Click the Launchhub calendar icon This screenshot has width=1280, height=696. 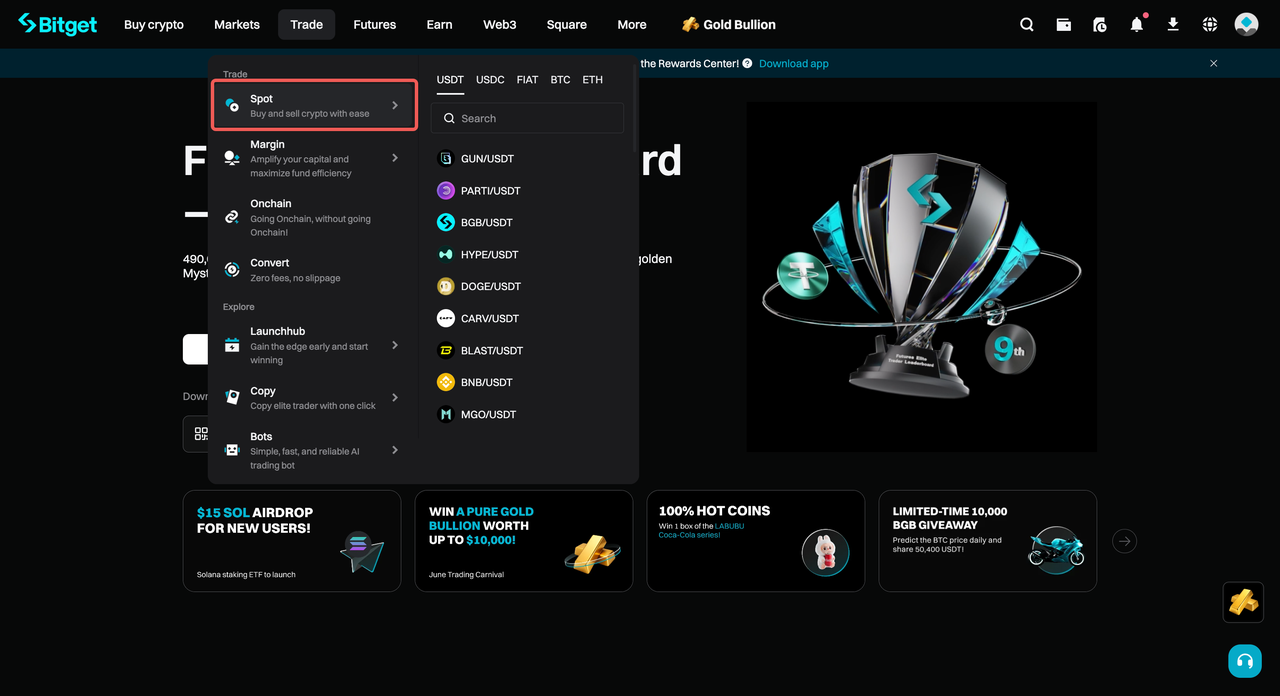click(232, 345)
